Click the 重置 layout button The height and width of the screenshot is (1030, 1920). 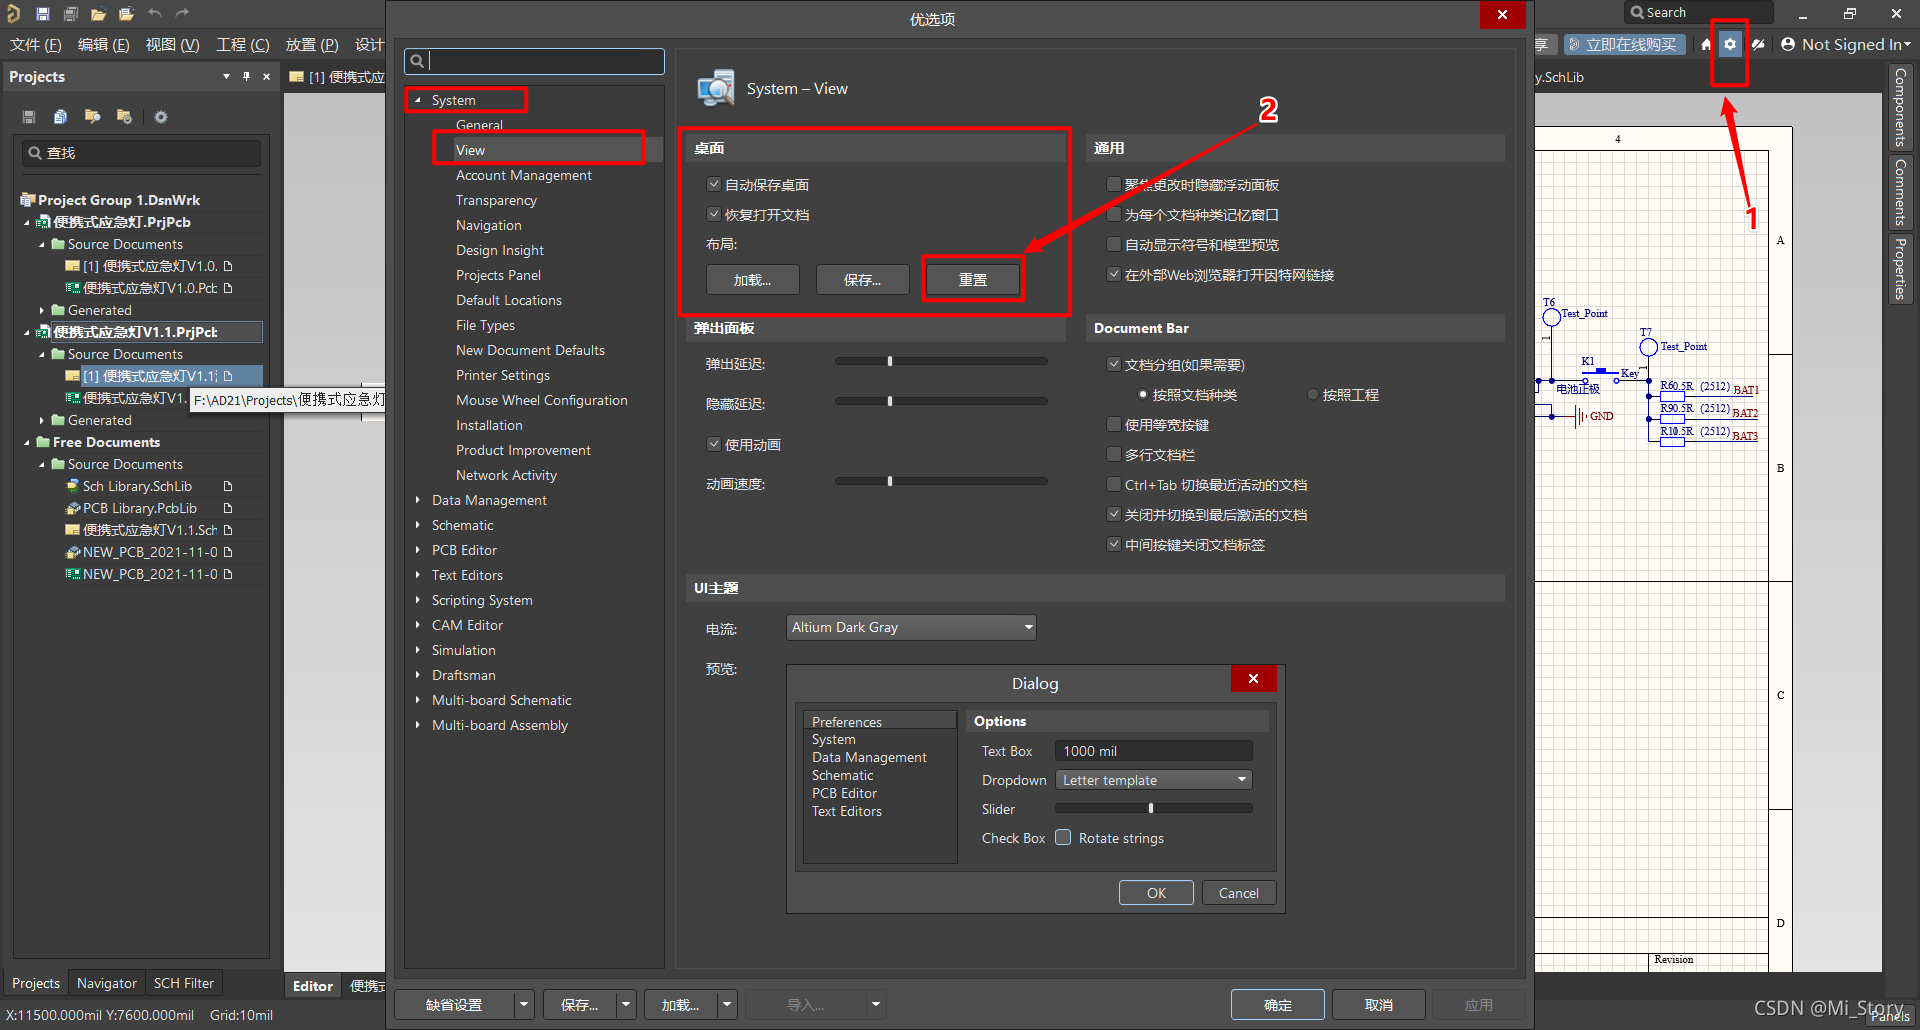point(973,280)
